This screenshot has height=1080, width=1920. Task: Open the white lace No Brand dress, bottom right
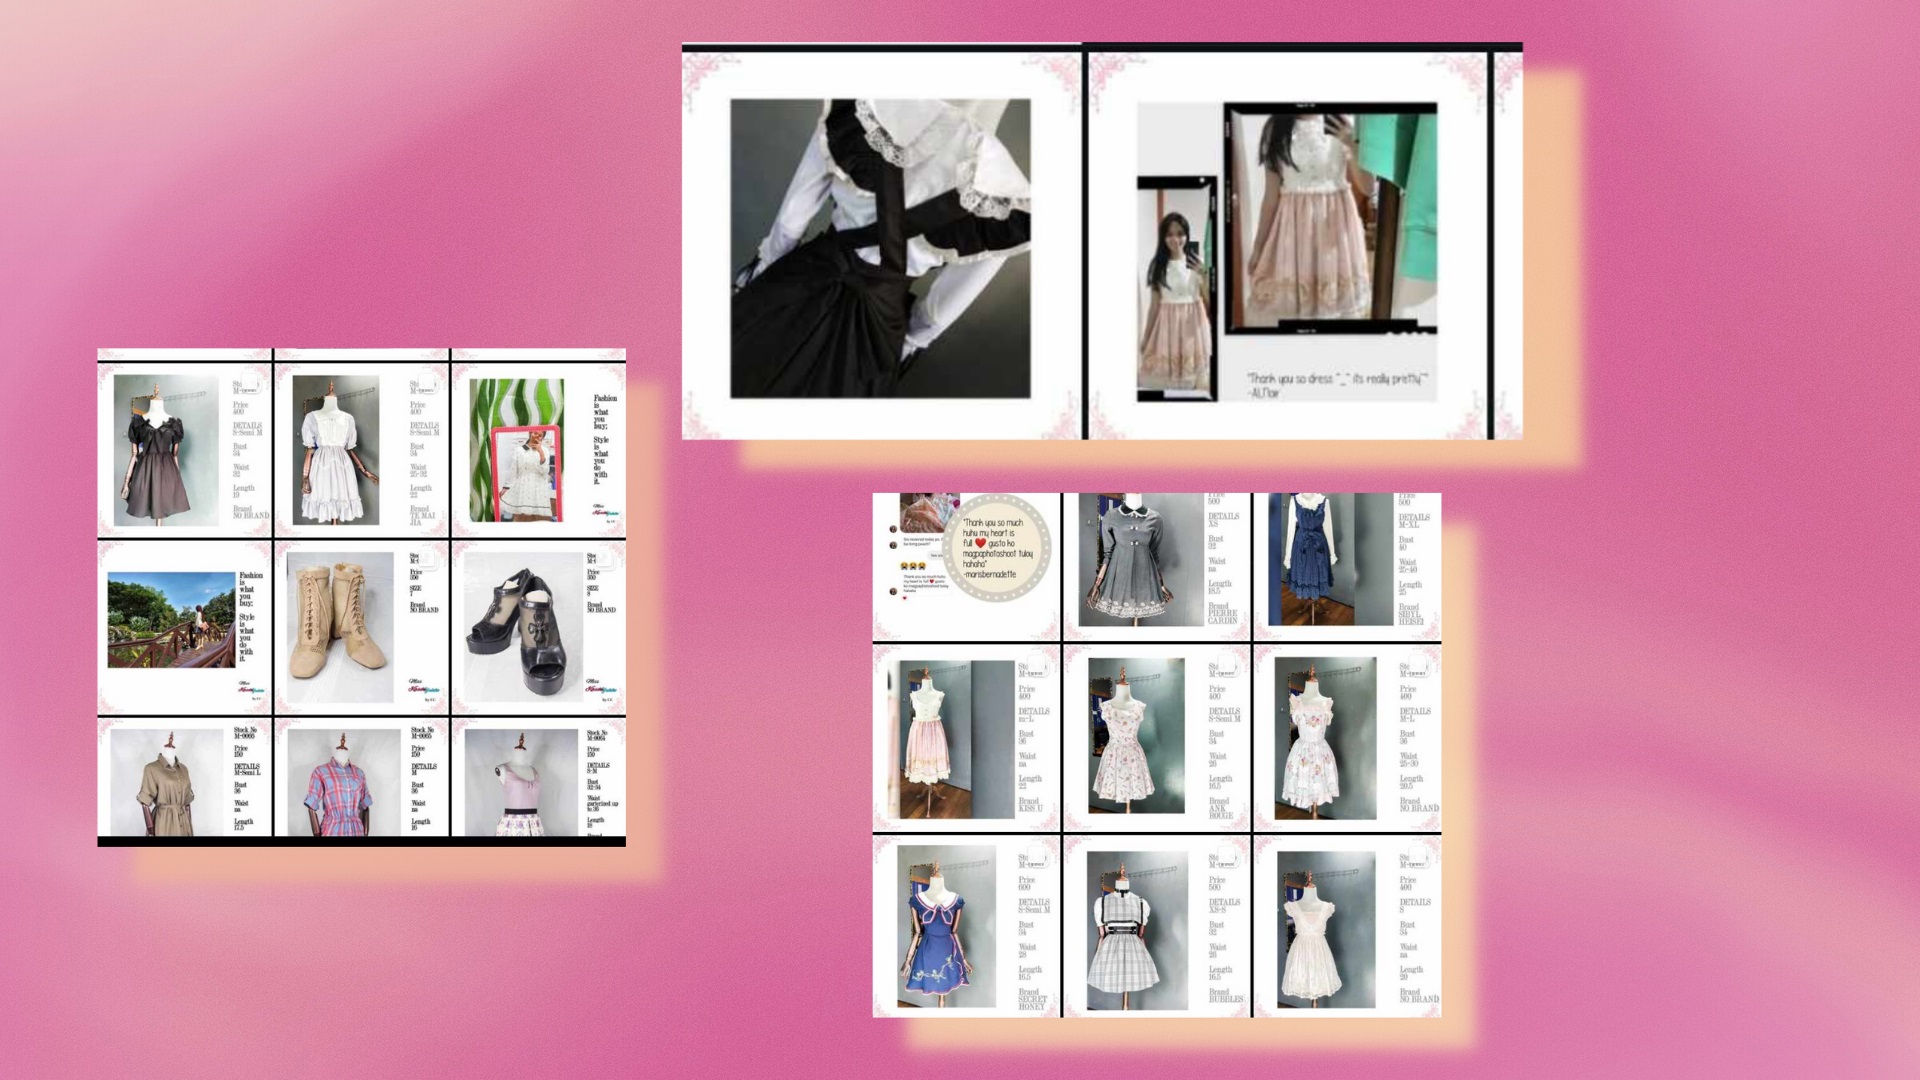pos(1325,930)
